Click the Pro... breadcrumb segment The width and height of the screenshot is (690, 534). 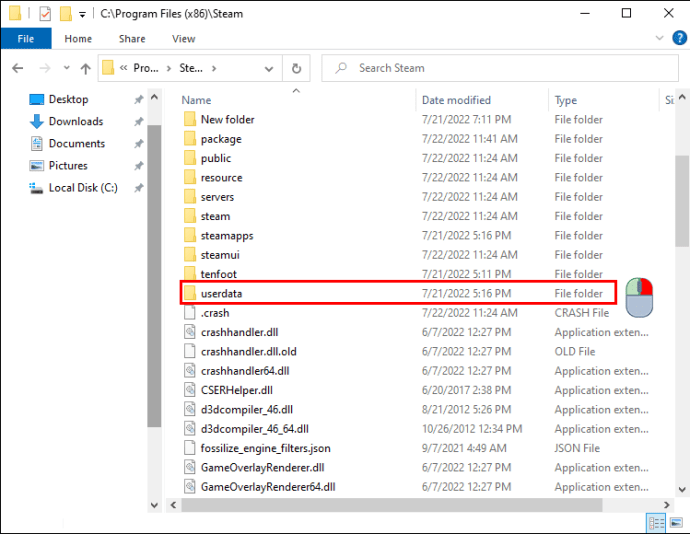(146, 68)
